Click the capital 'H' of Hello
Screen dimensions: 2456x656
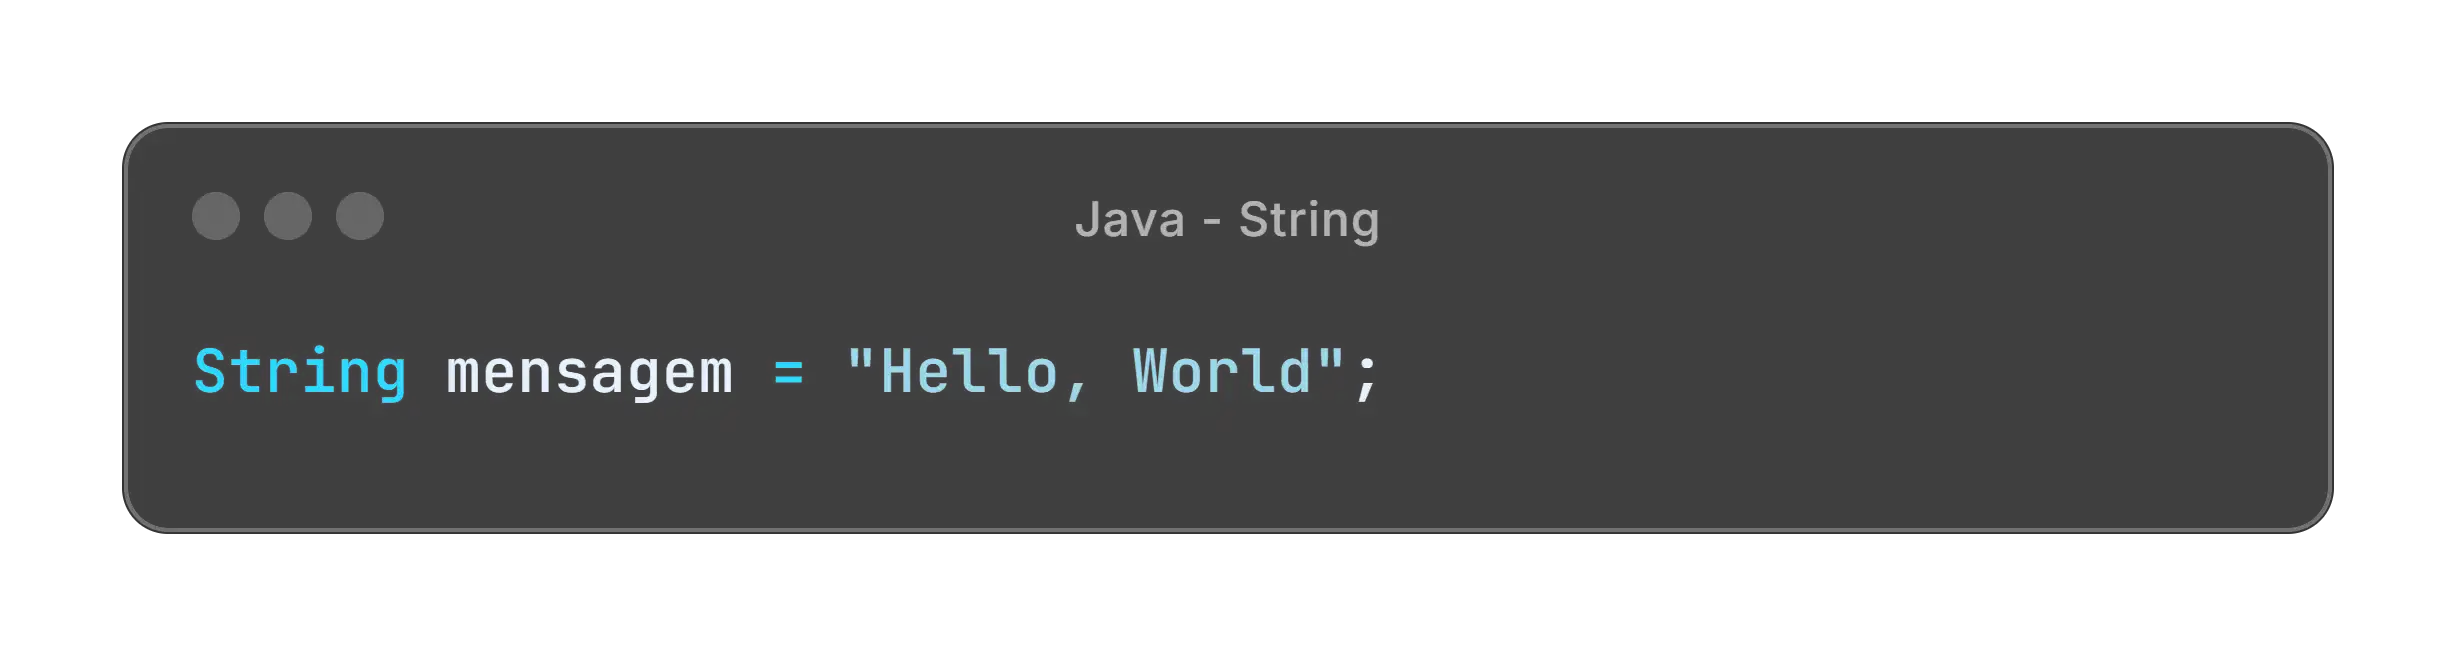pyautogui.click(x=896, y=372)
